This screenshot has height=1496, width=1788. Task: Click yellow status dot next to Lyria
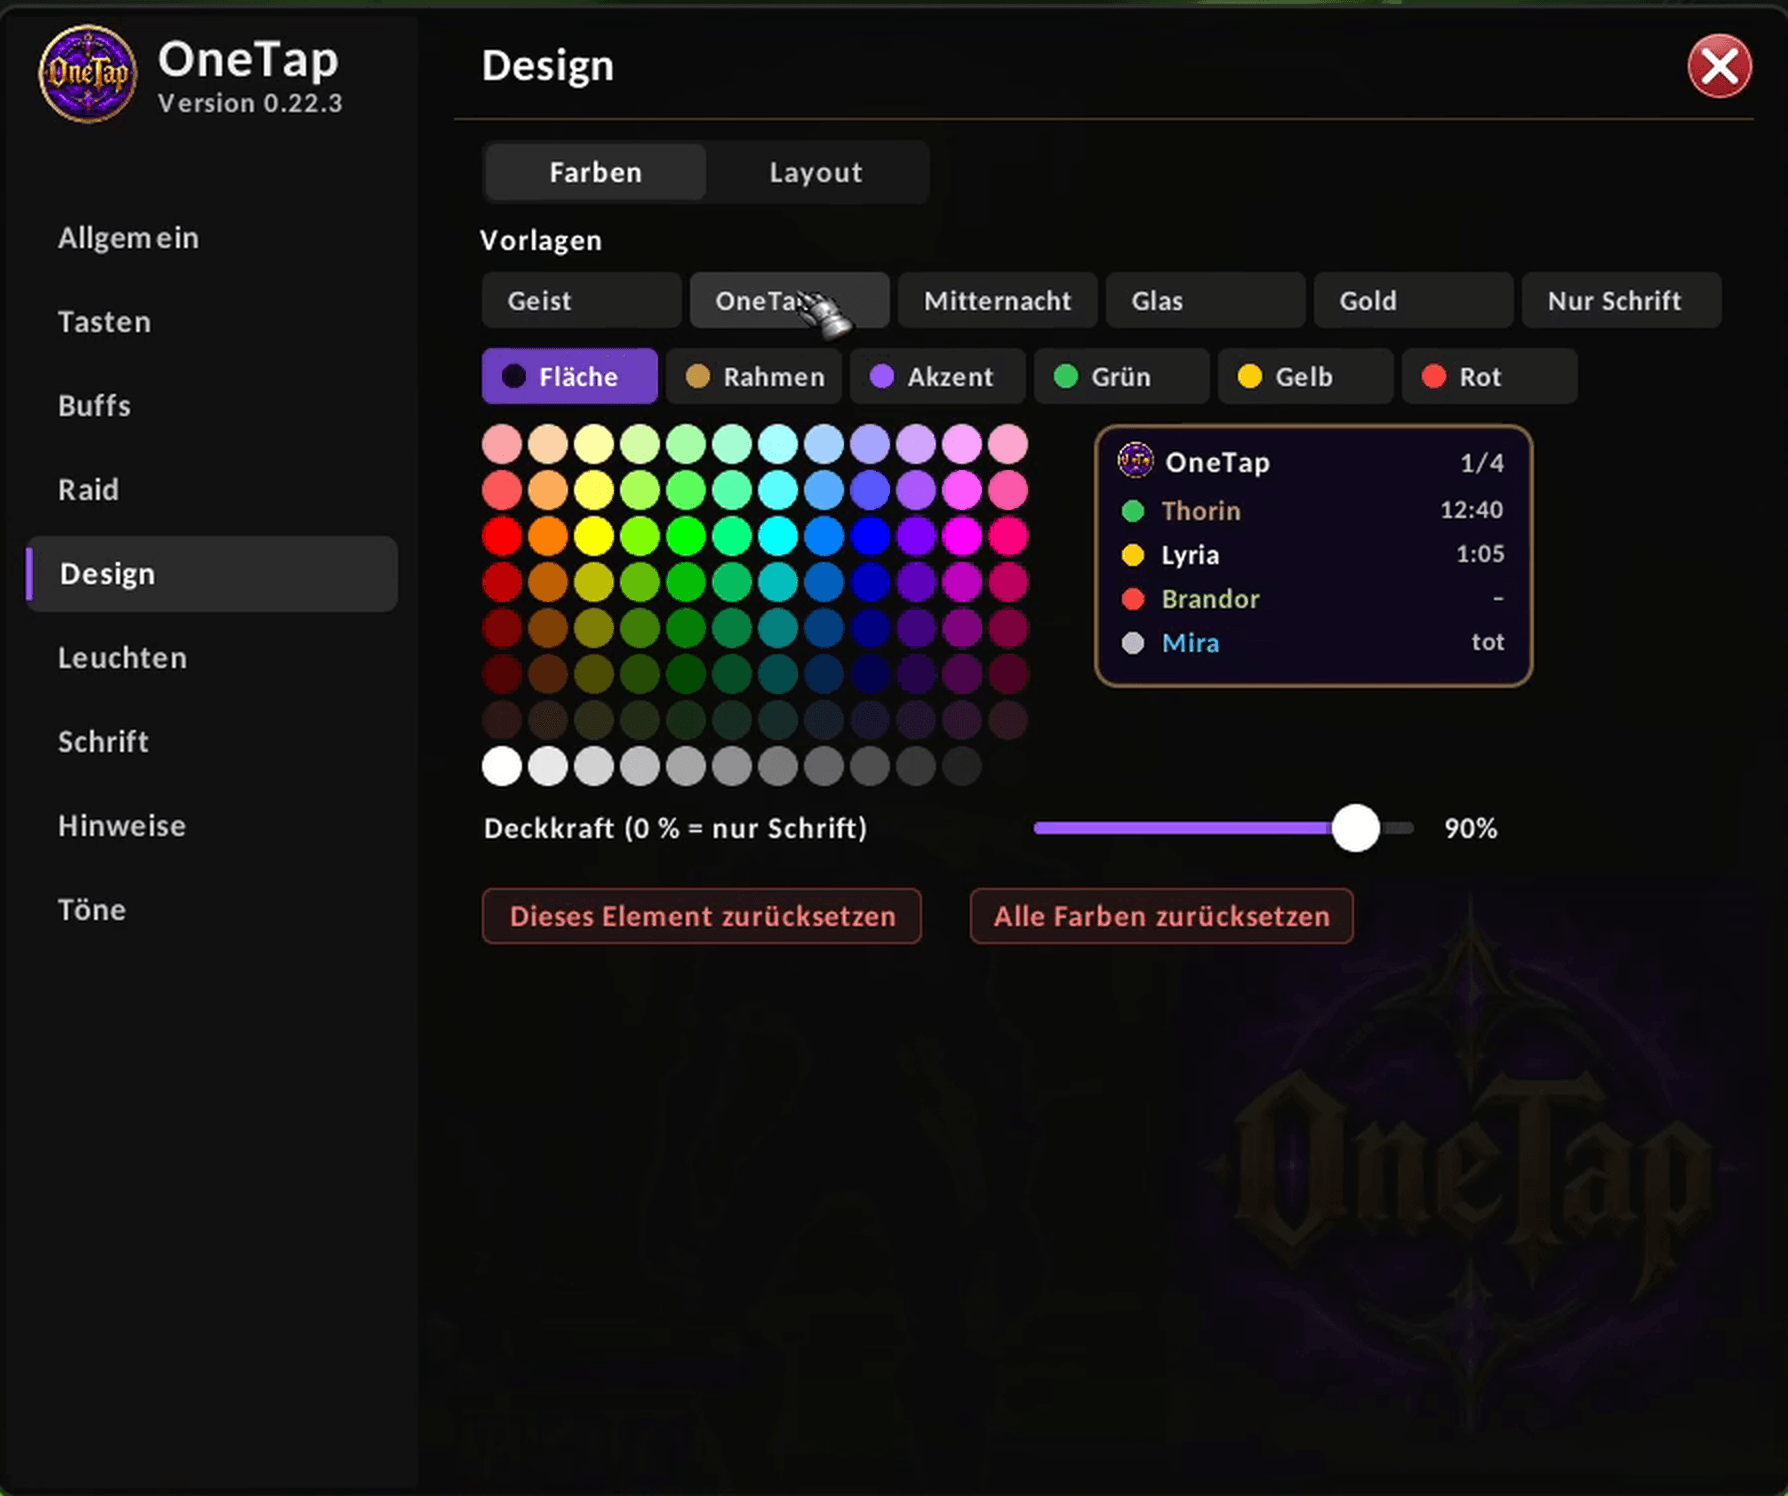(x=1133, y=555)
